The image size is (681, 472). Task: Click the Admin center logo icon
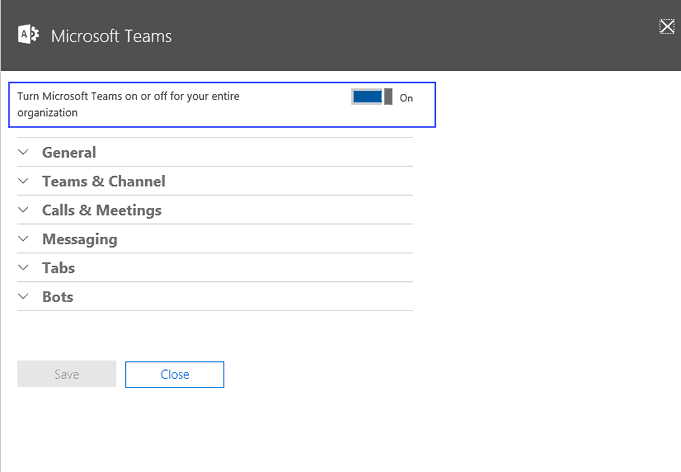pyautogui.click(x=28, y=34)
